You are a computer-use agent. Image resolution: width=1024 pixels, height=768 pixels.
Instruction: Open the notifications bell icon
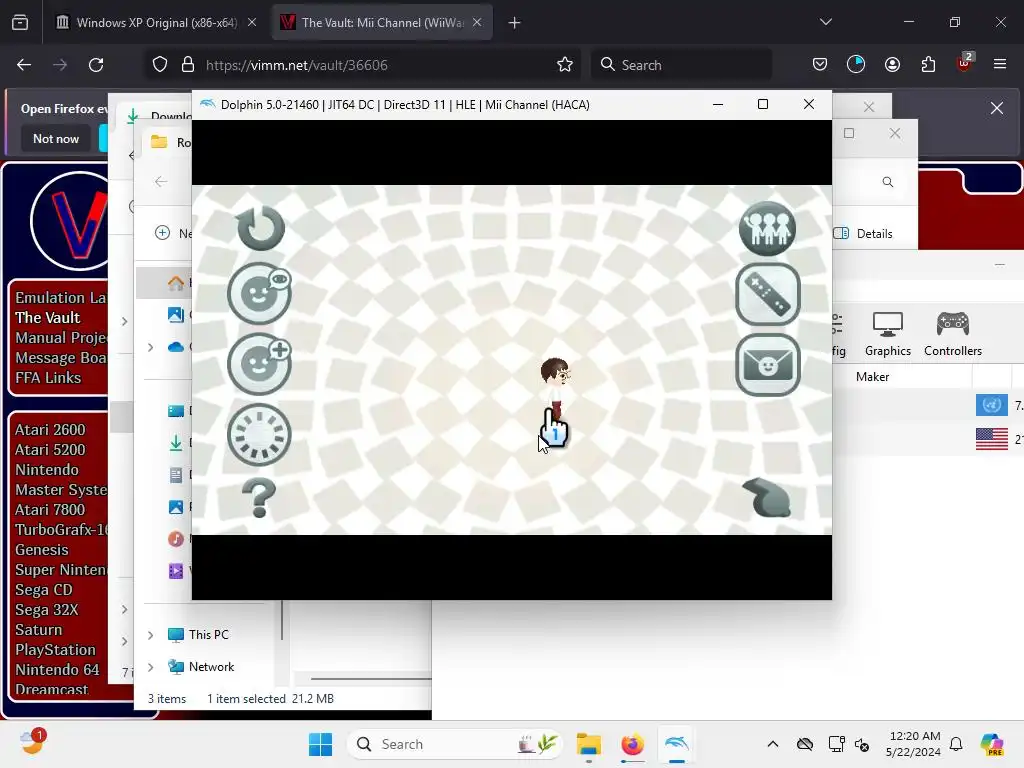tap(956, 744)
